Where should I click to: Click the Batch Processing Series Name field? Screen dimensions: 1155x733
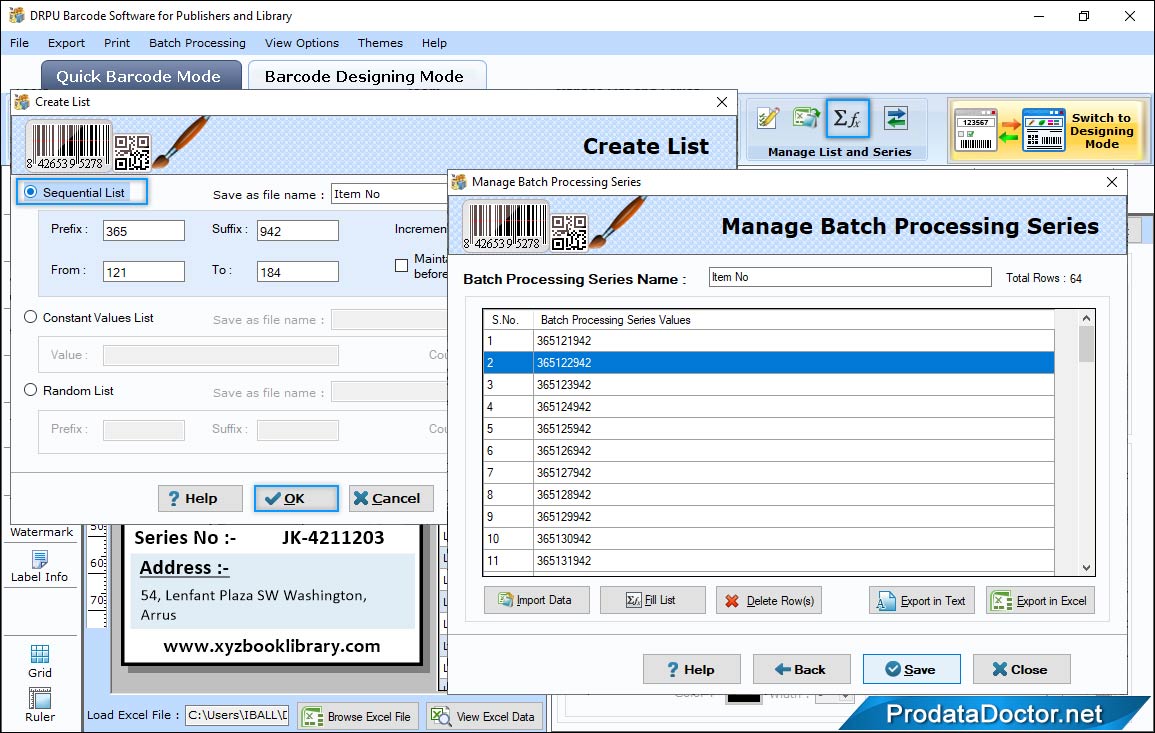849,277
